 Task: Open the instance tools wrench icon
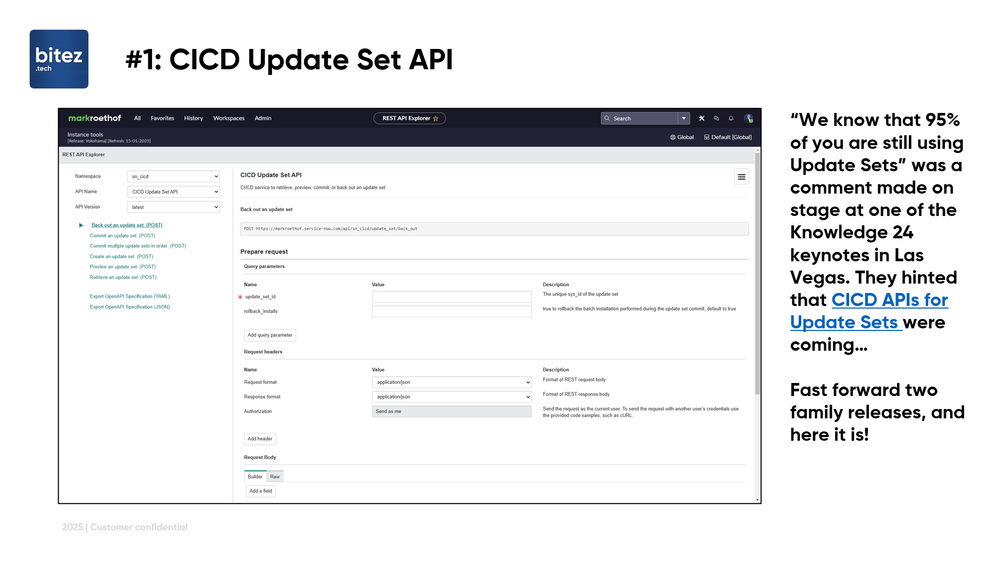(701, 119)
